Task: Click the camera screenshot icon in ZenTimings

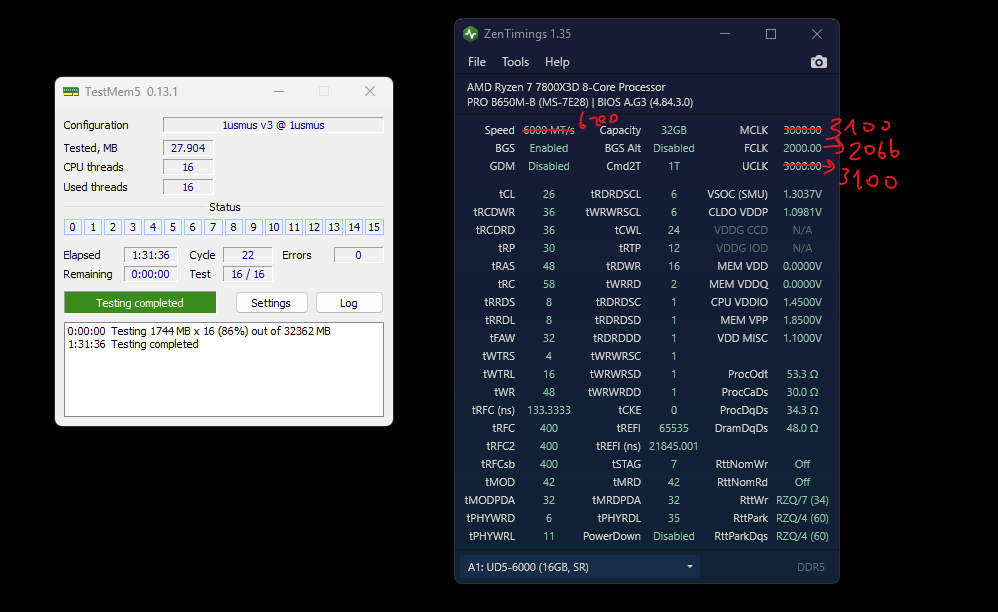Action: click(x=819, y=62)
